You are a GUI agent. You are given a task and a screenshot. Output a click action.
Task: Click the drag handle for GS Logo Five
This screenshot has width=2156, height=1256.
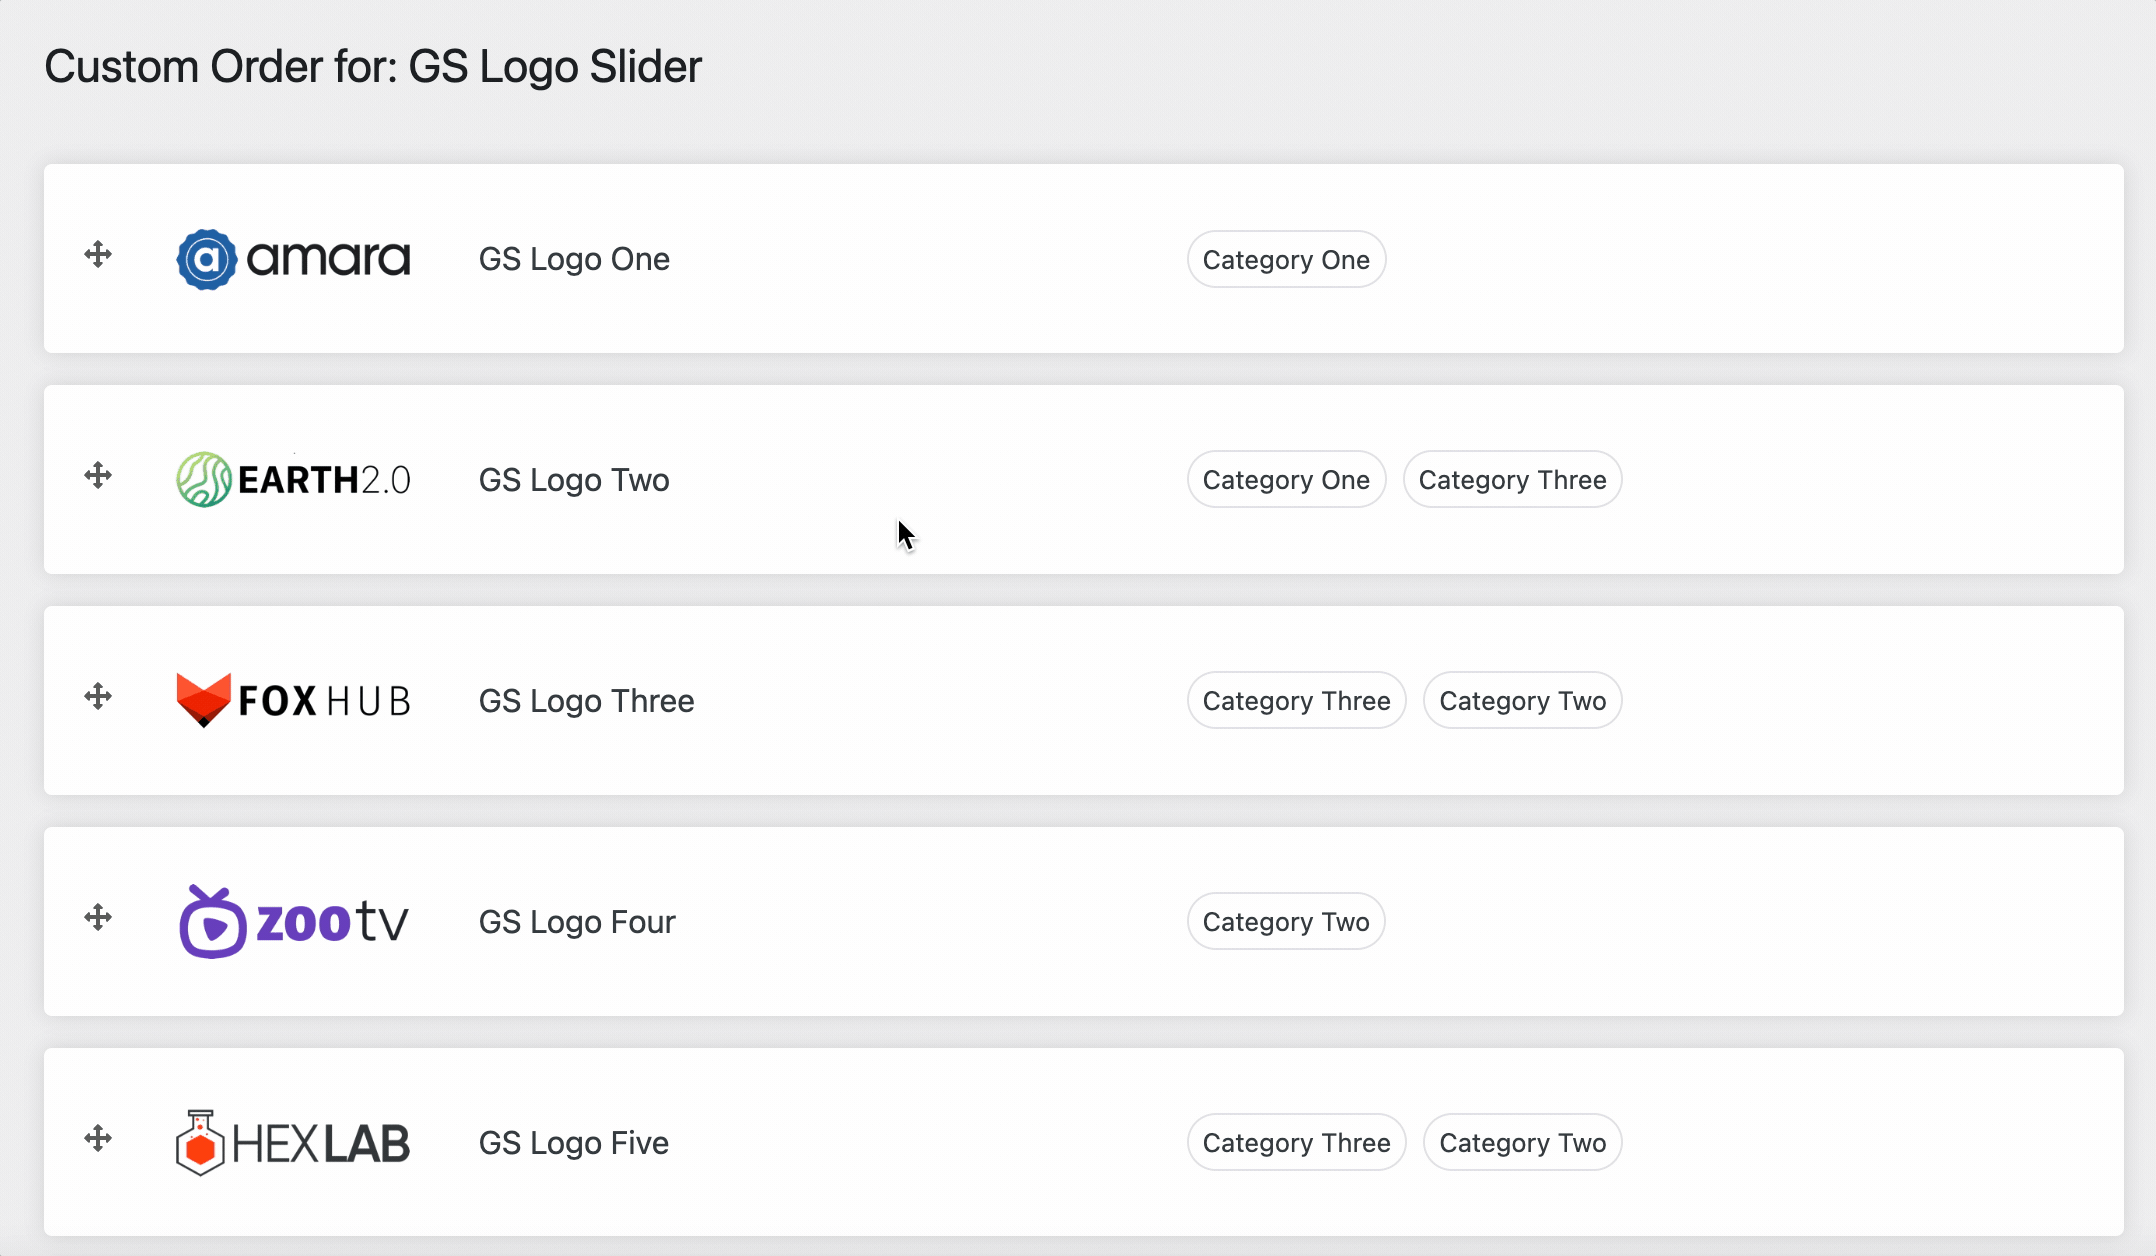click(x=99, y=1141)
